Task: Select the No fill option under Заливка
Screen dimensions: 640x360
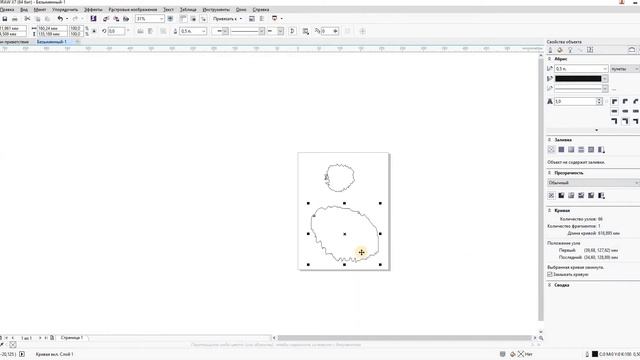Action: coord(551,150)
